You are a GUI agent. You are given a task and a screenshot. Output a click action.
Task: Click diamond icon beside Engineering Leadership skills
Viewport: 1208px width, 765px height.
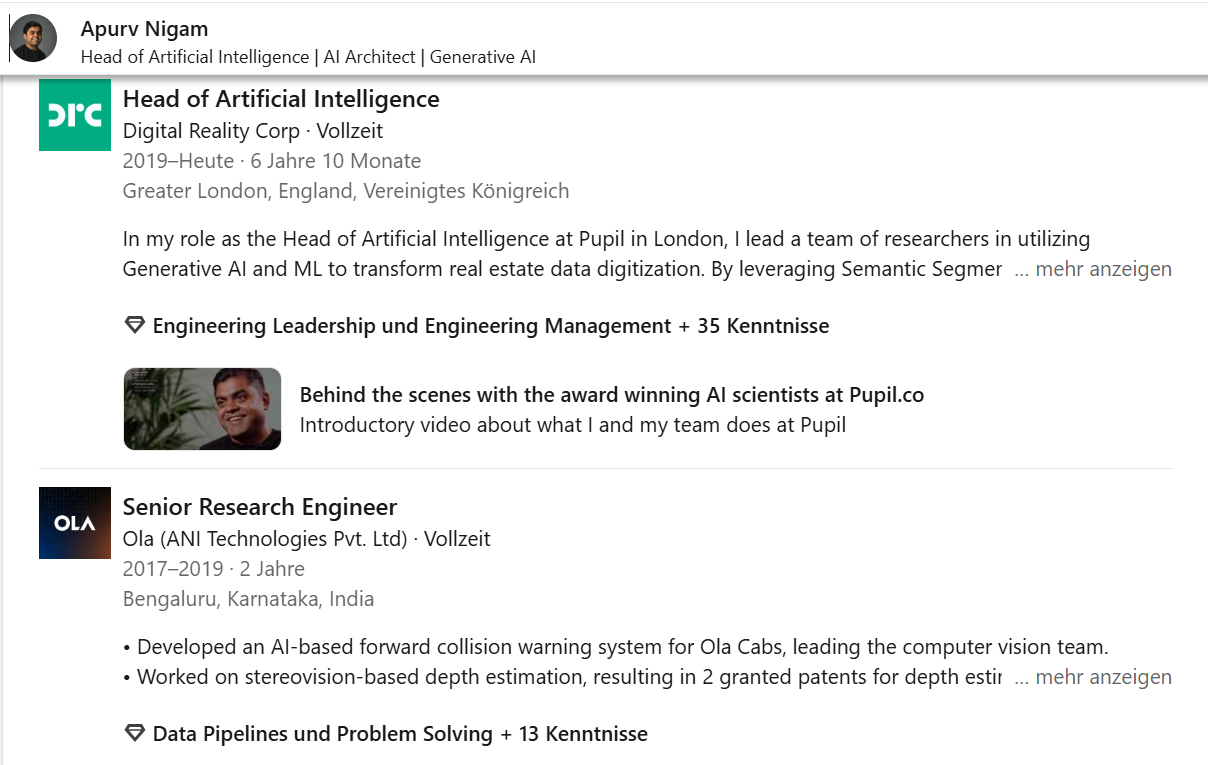tap(134, 326)
